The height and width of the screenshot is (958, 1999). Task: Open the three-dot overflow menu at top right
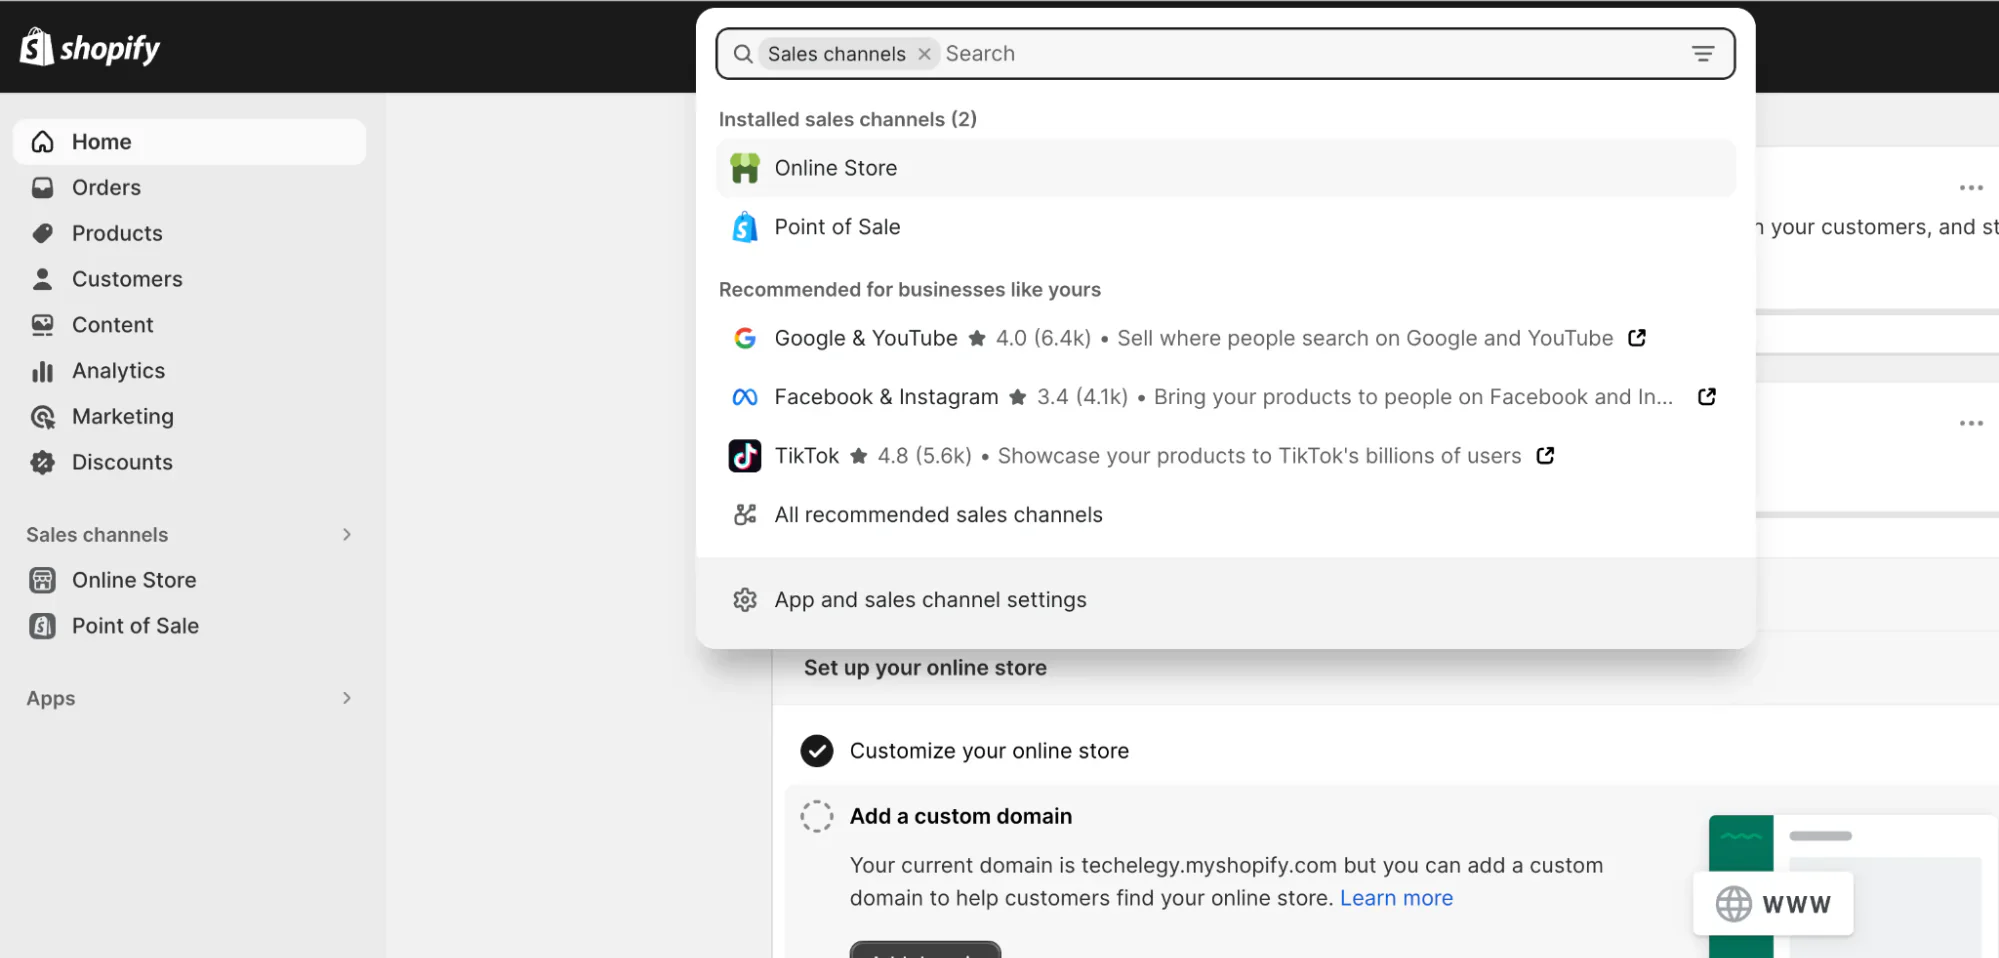pyautogui.click(x=1970, y=187)
